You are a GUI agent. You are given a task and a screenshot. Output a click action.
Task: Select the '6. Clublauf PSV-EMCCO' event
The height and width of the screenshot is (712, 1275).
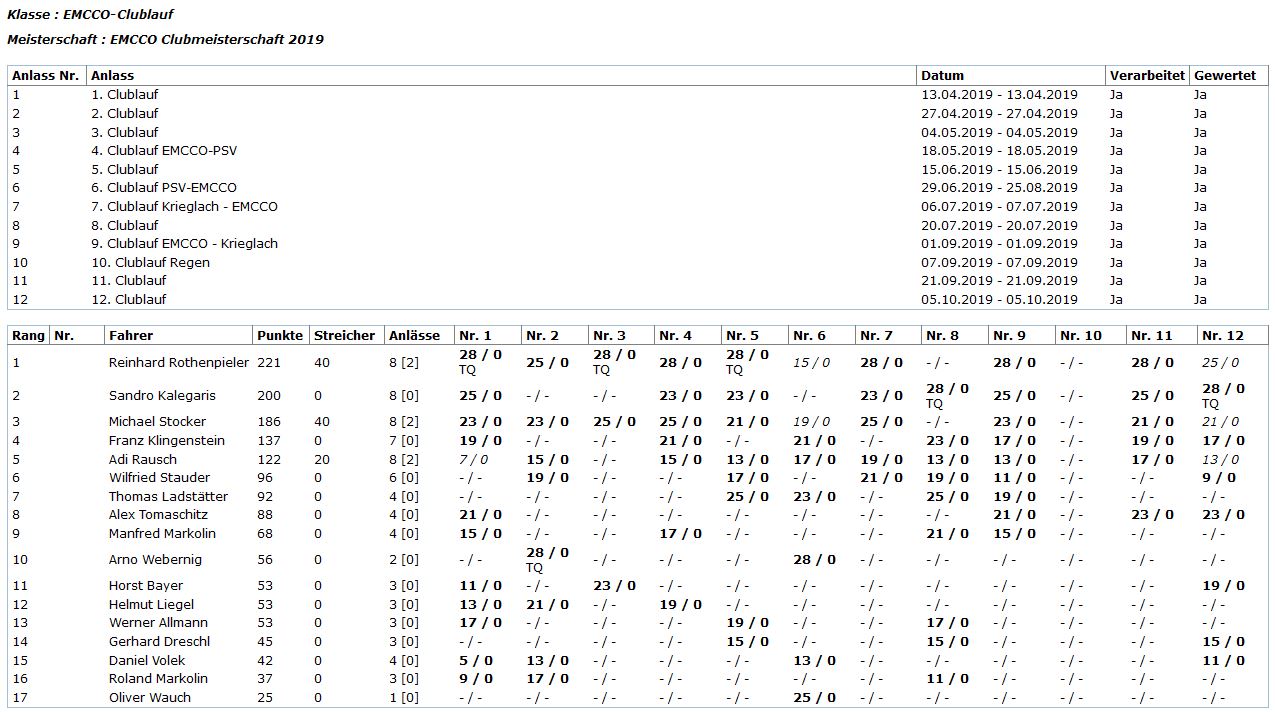164,188
